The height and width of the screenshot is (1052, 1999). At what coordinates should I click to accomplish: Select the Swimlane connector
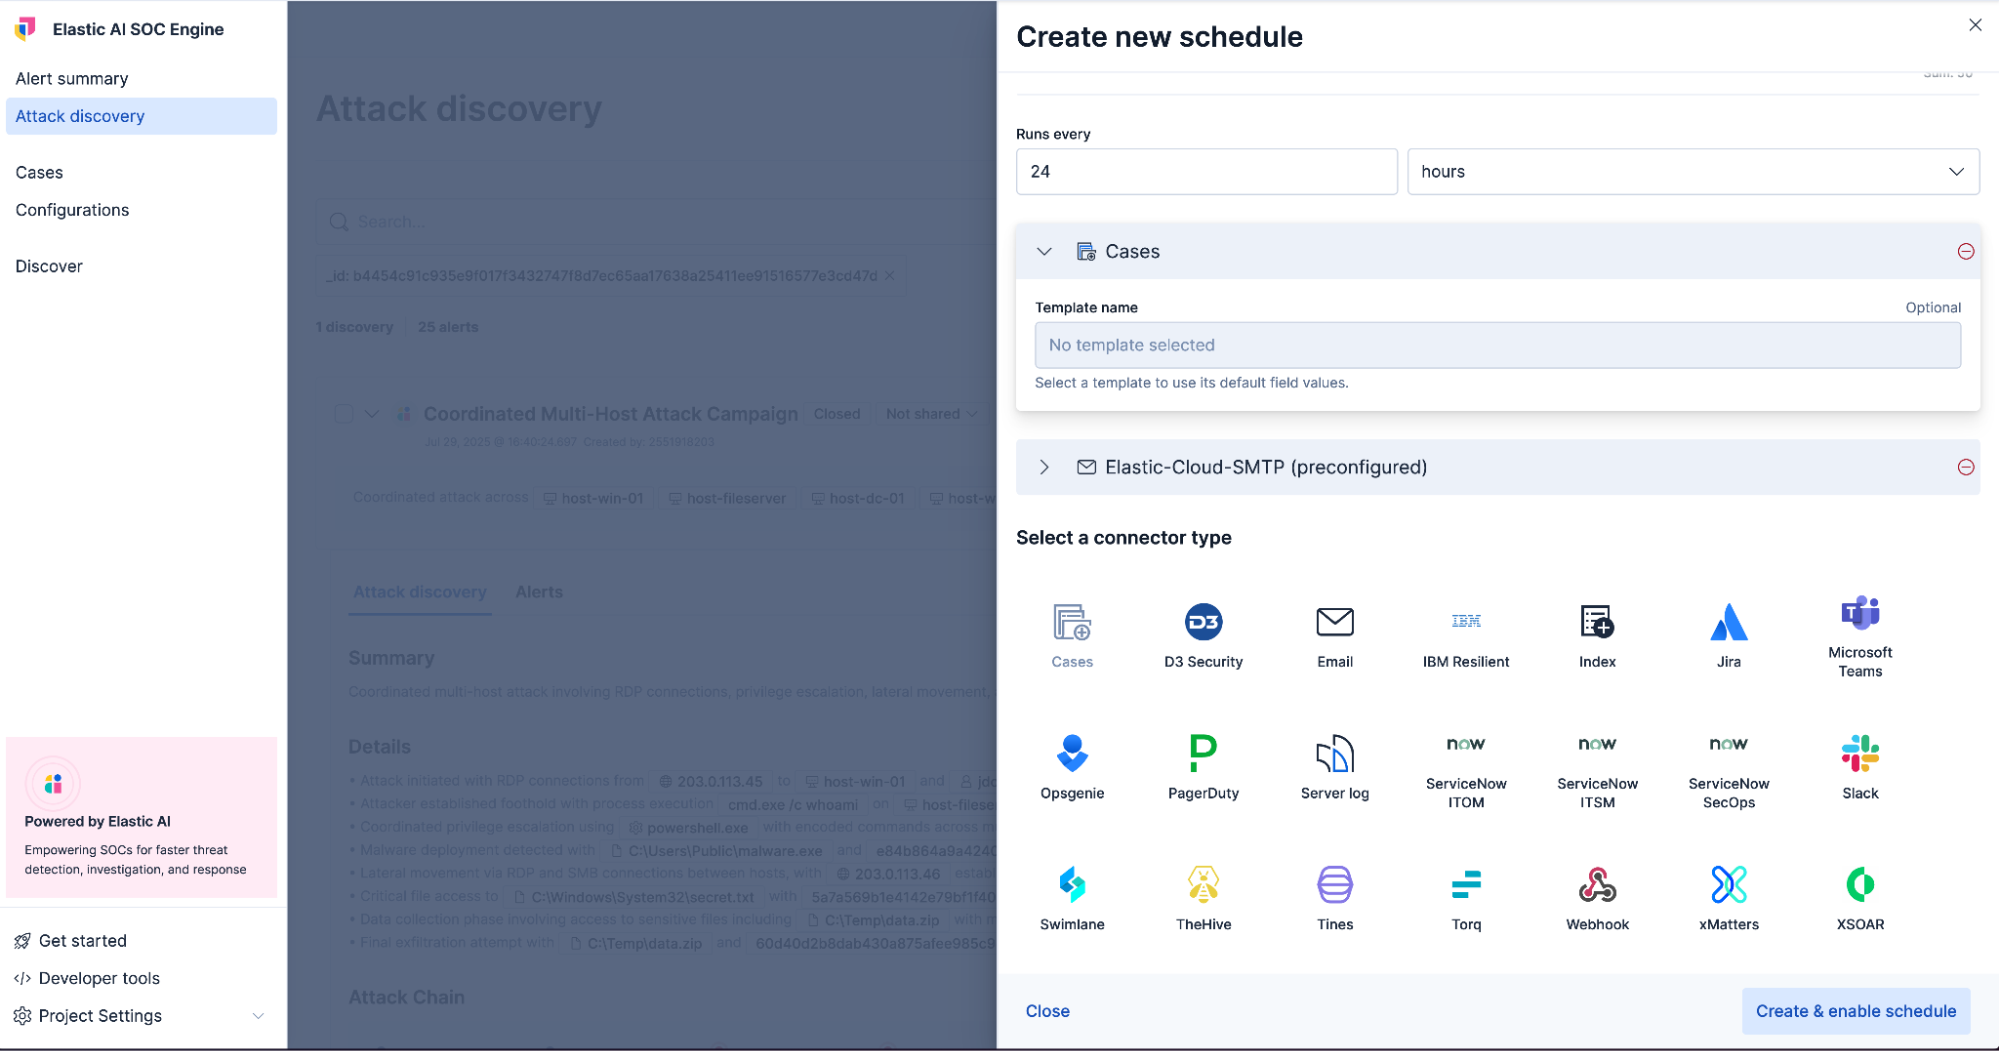pos(1072,898)
